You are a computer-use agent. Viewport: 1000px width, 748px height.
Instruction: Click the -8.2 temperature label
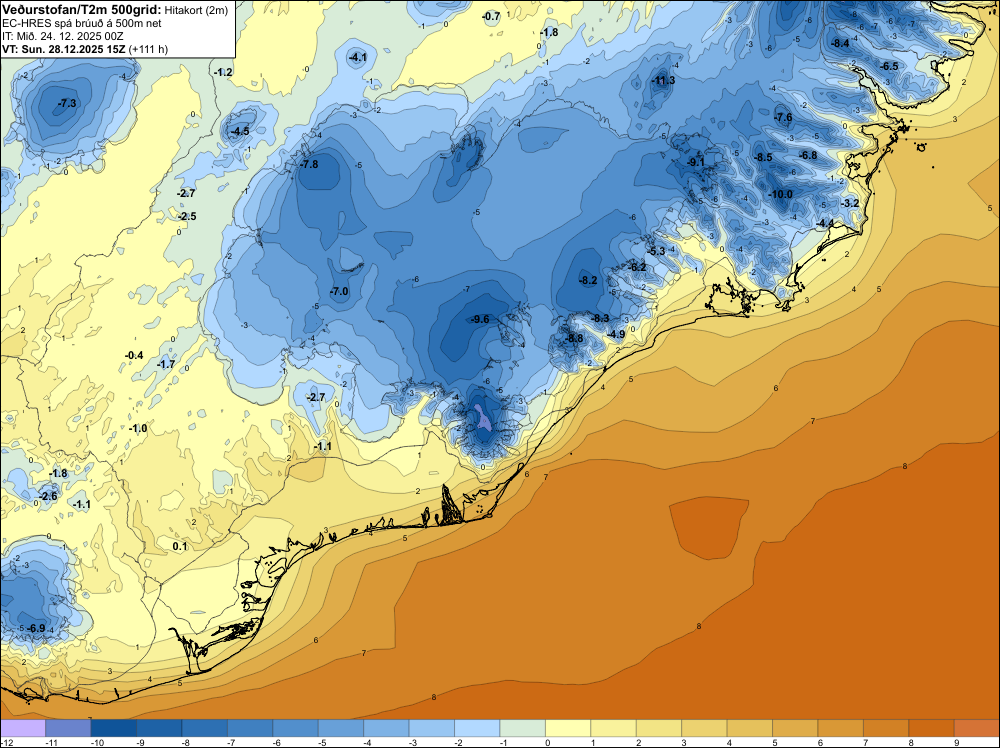pos(588,281)
